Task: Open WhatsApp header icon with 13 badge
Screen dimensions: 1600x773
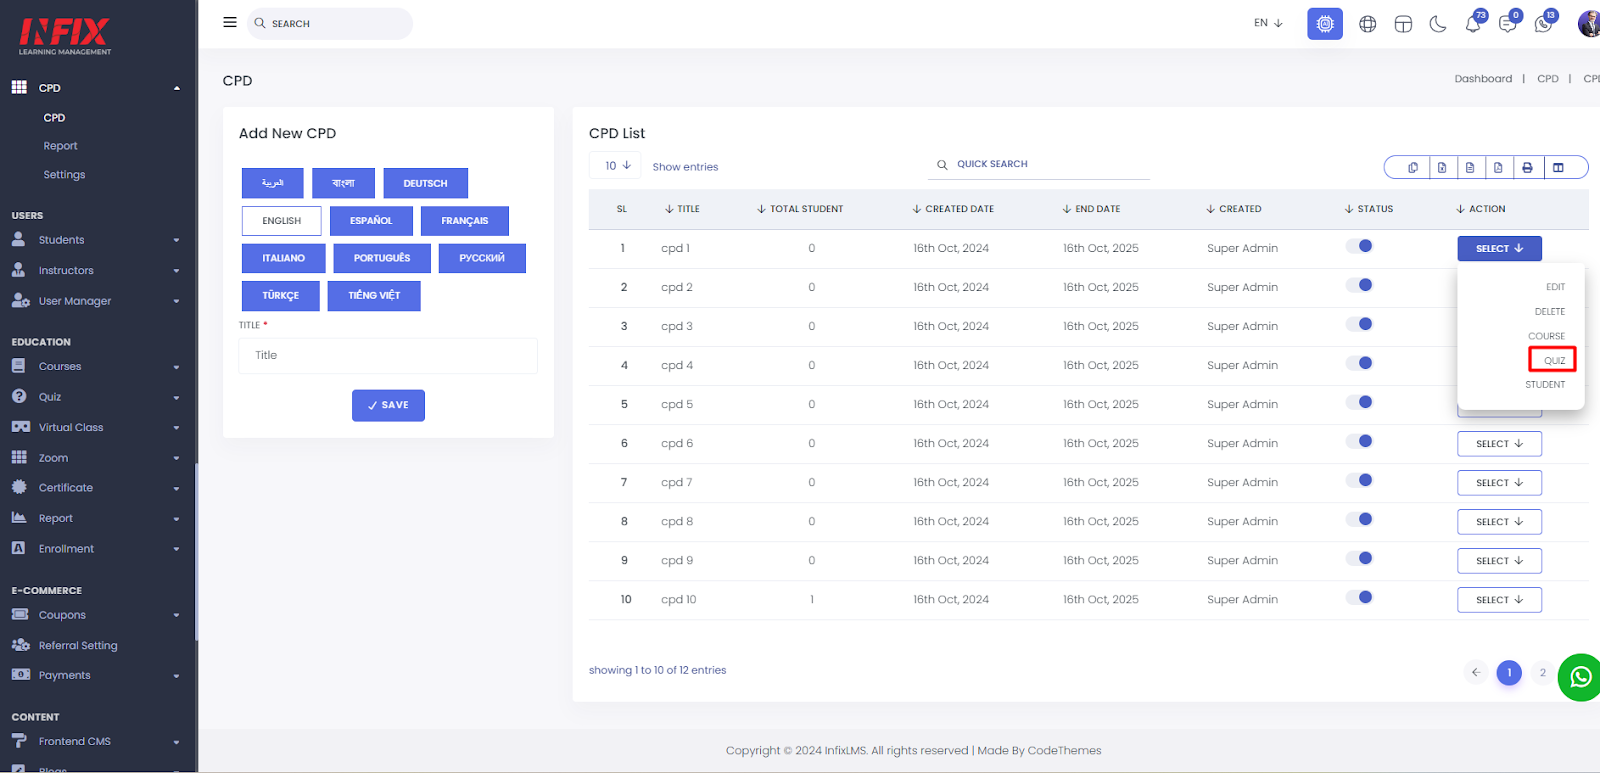Action: pyautogui.click(x=1543, y=24)
